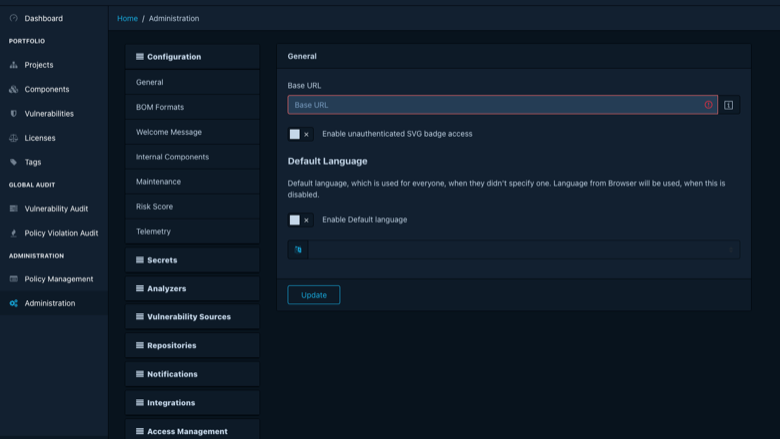Expand the Access Management section
This screenshot has width=780, height=439.
click(x=193, y=430)
